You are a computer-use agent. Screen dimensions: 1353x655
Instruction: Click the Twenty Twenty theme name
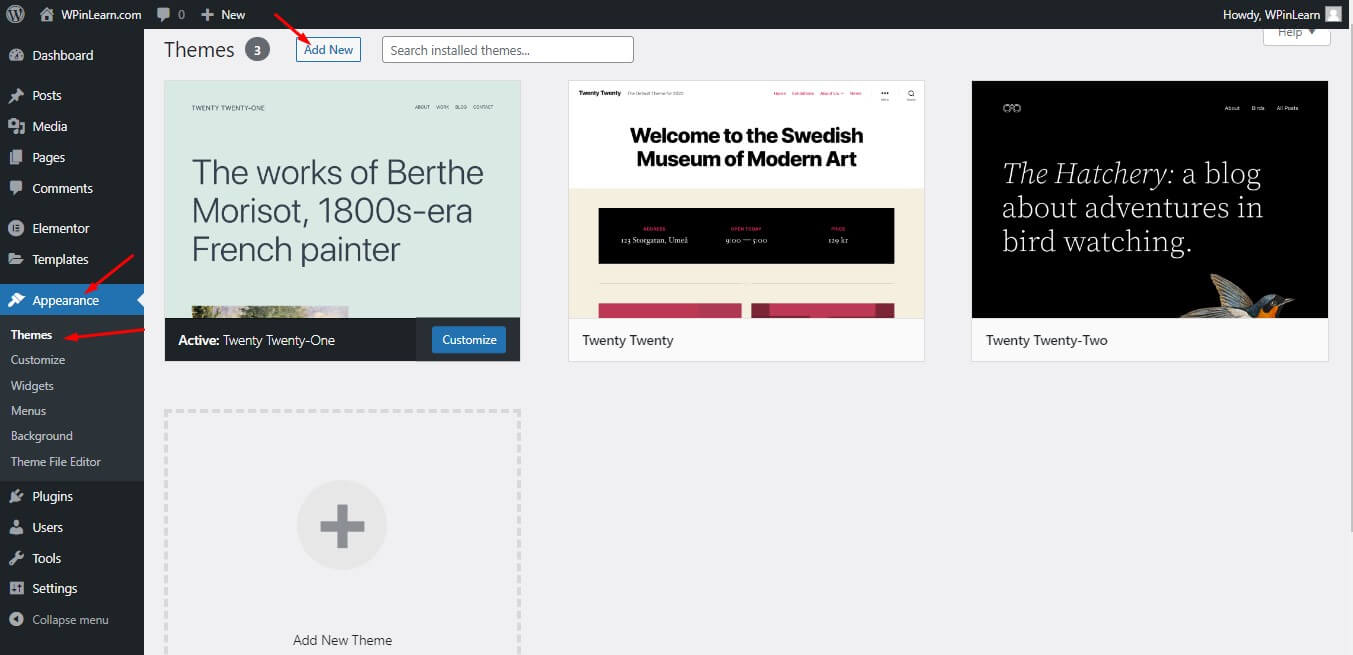(628, 340)
